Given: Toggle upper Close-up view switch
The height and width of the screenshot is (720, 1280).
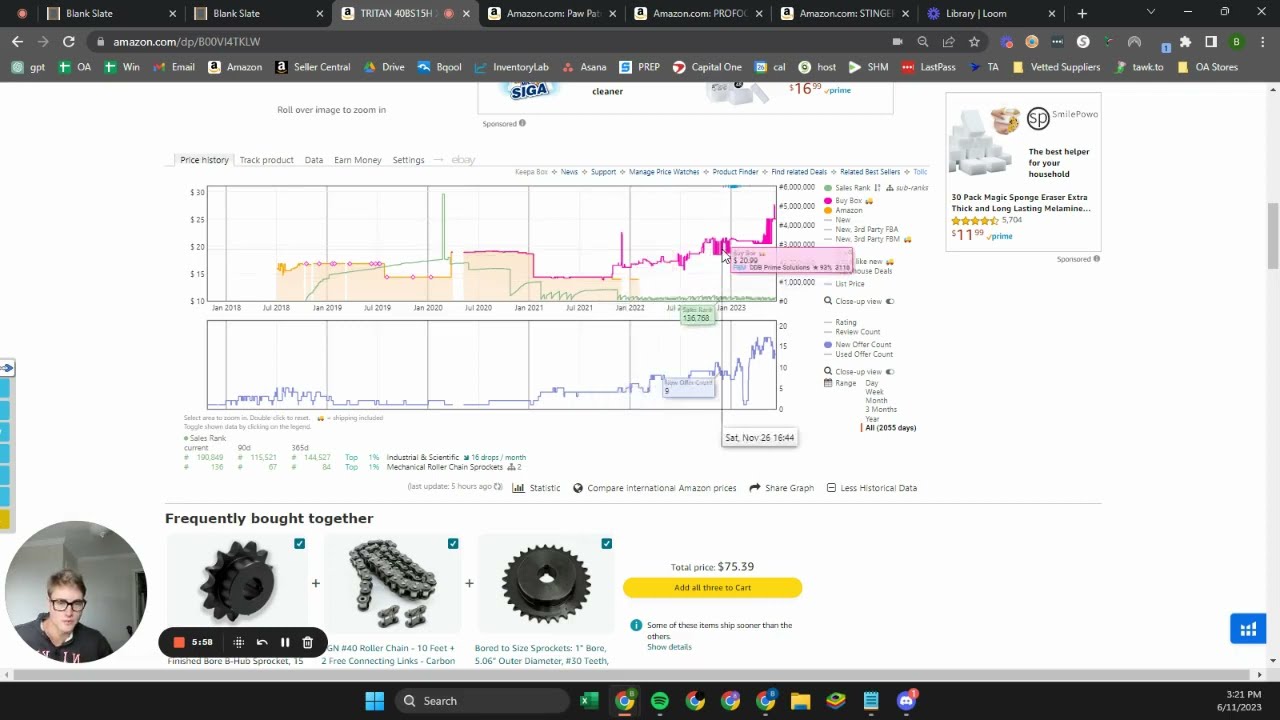Looking at the screenshot, I should [x=889, y=301].
